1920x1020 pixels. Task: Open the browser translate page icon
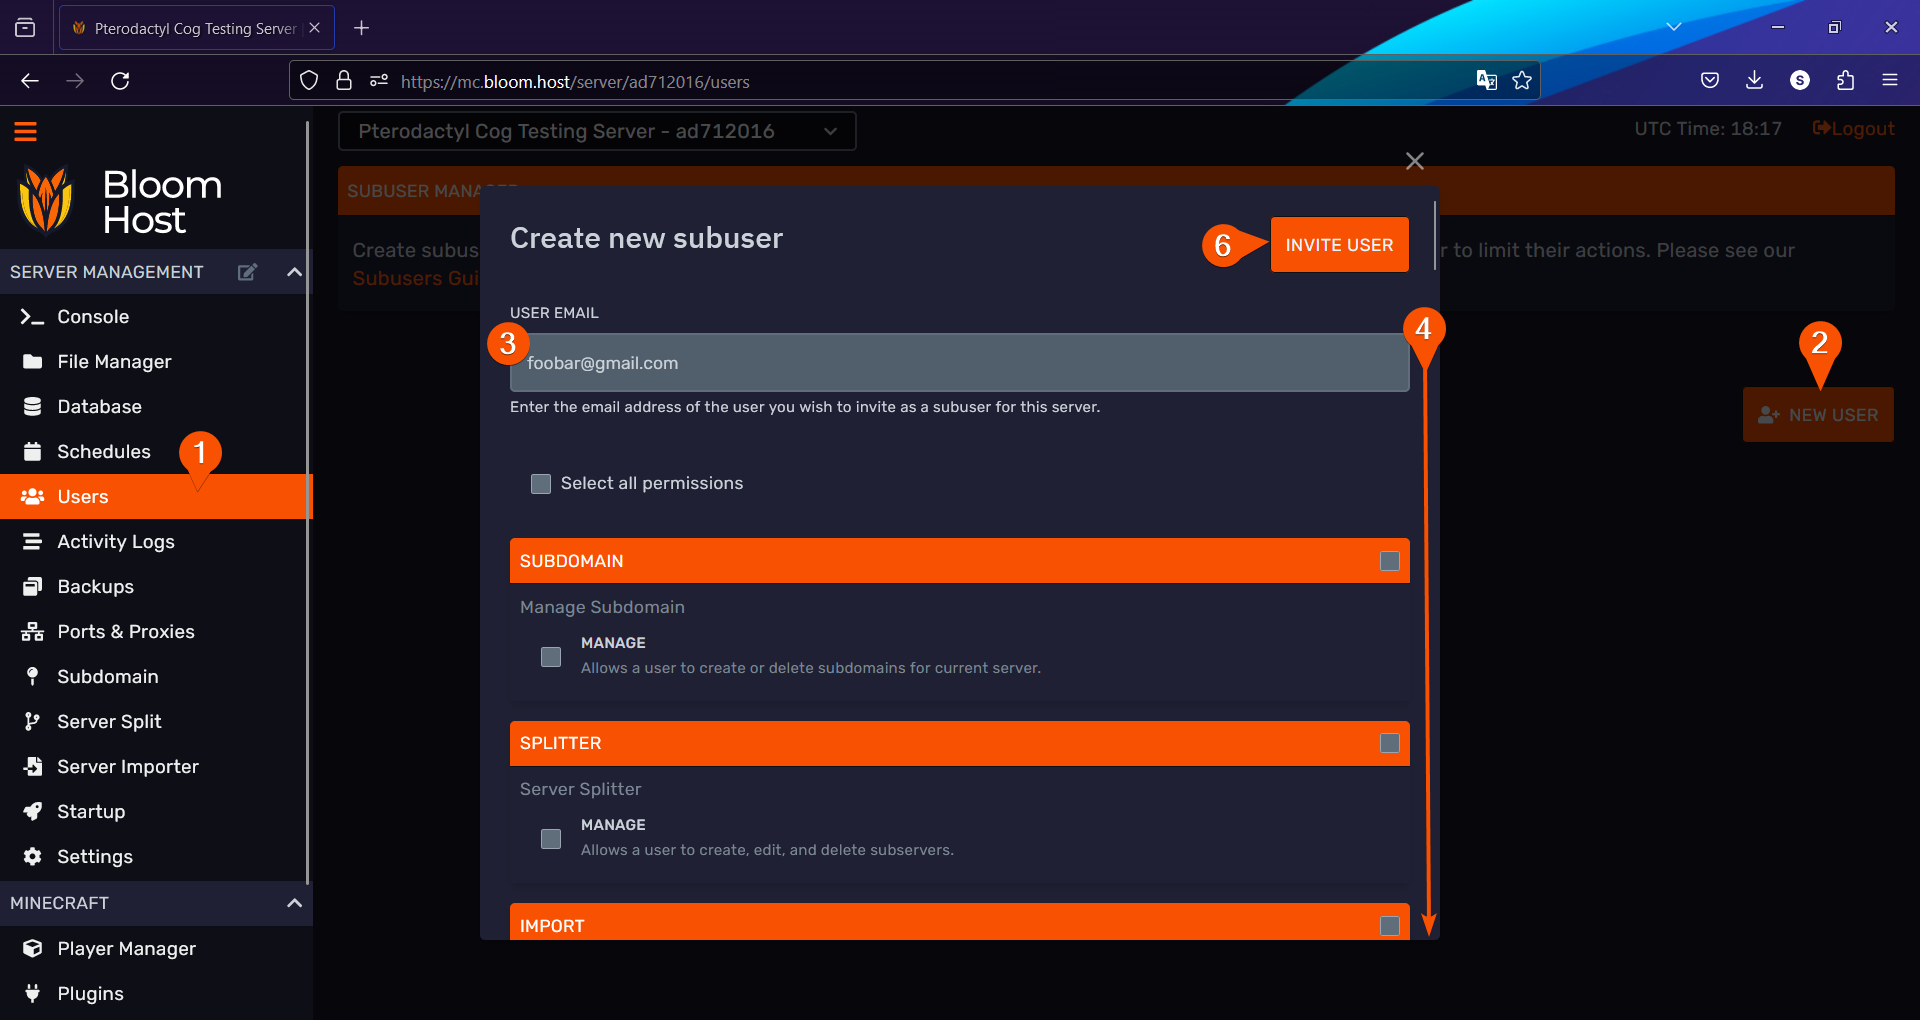click(1487, 81)
